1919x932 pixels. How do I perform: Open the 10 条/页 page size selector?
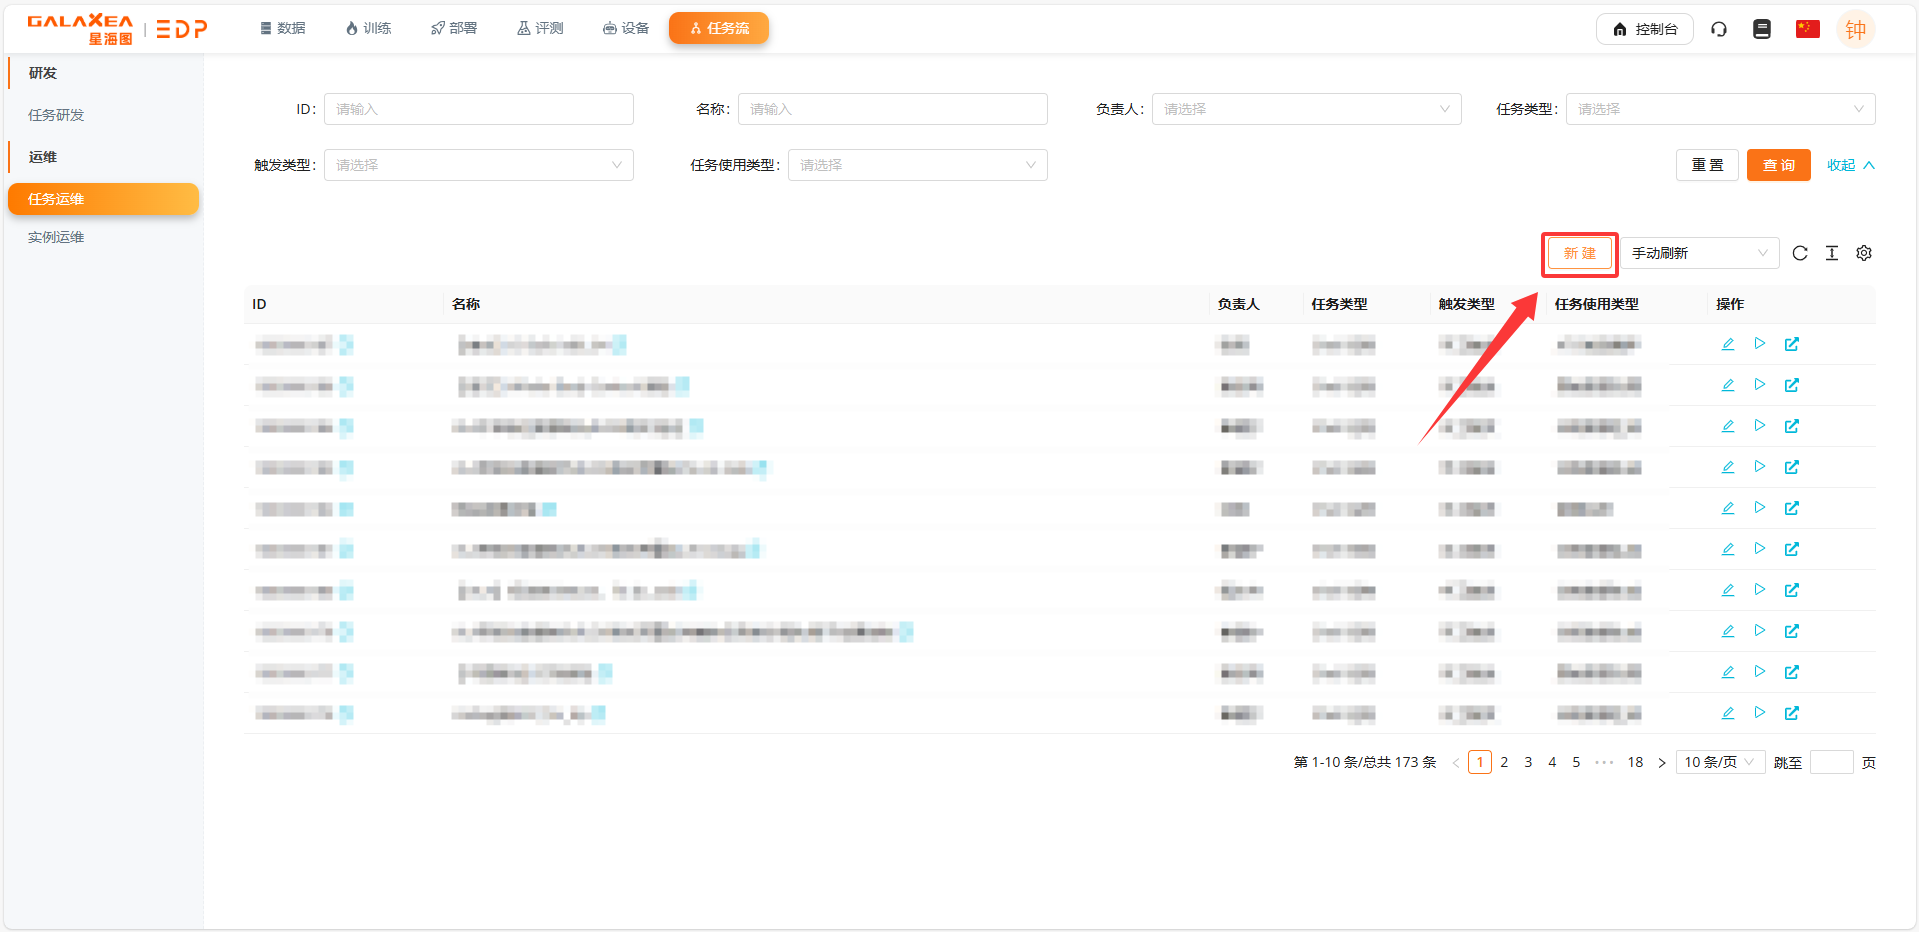pos(1719,762)
